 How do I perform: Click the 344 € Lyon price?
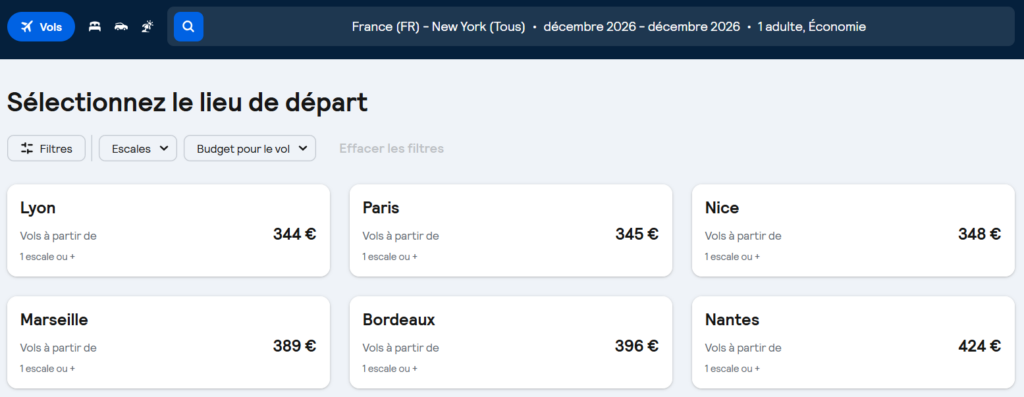pos(295,234)
